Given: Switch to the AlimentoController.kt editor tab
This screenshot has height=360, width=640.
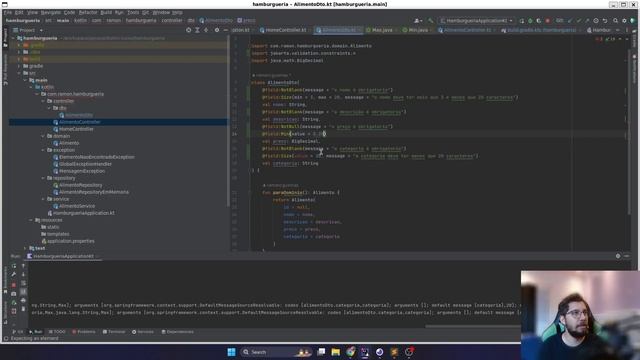Looking at the screenshot, I should coord(467,30).
